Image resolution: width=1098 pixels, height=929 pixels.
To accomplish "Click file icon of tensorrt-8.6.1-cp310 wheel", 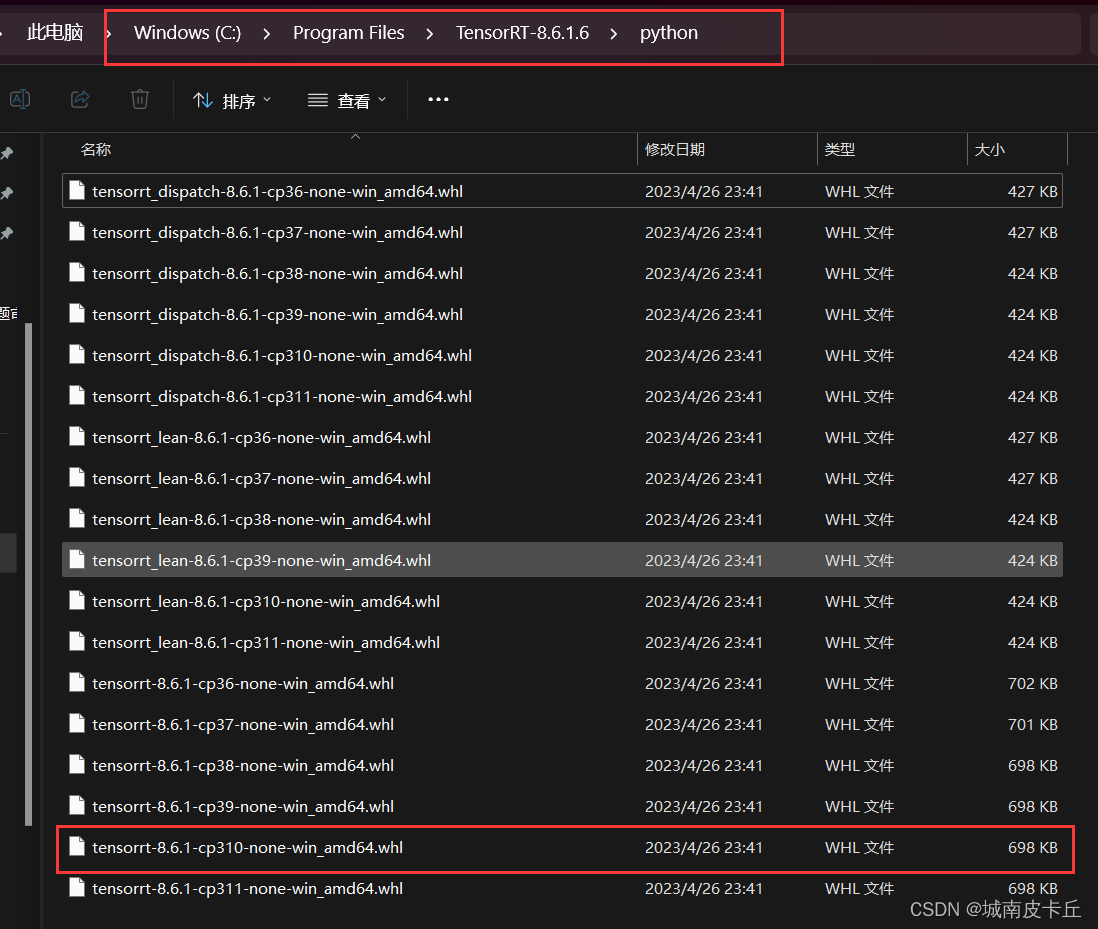I will coord(77,846).
